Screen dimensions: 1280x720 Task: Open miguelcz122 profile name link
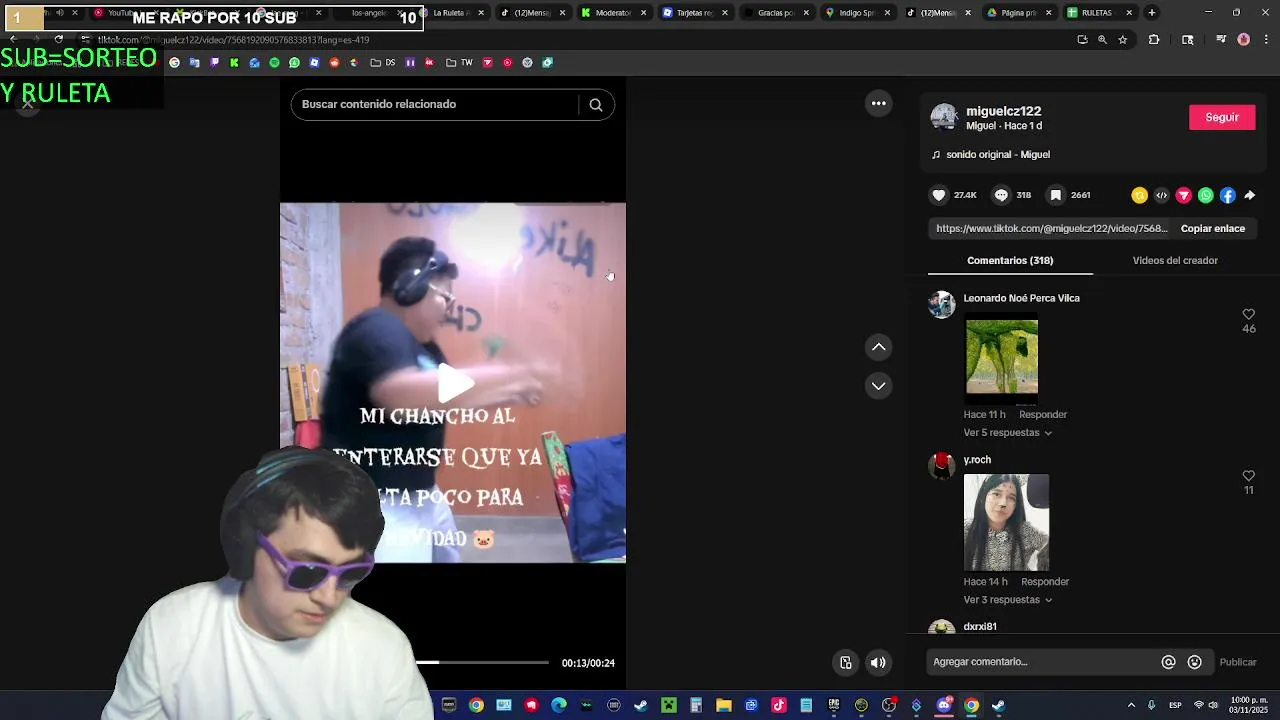[1003, 111]
